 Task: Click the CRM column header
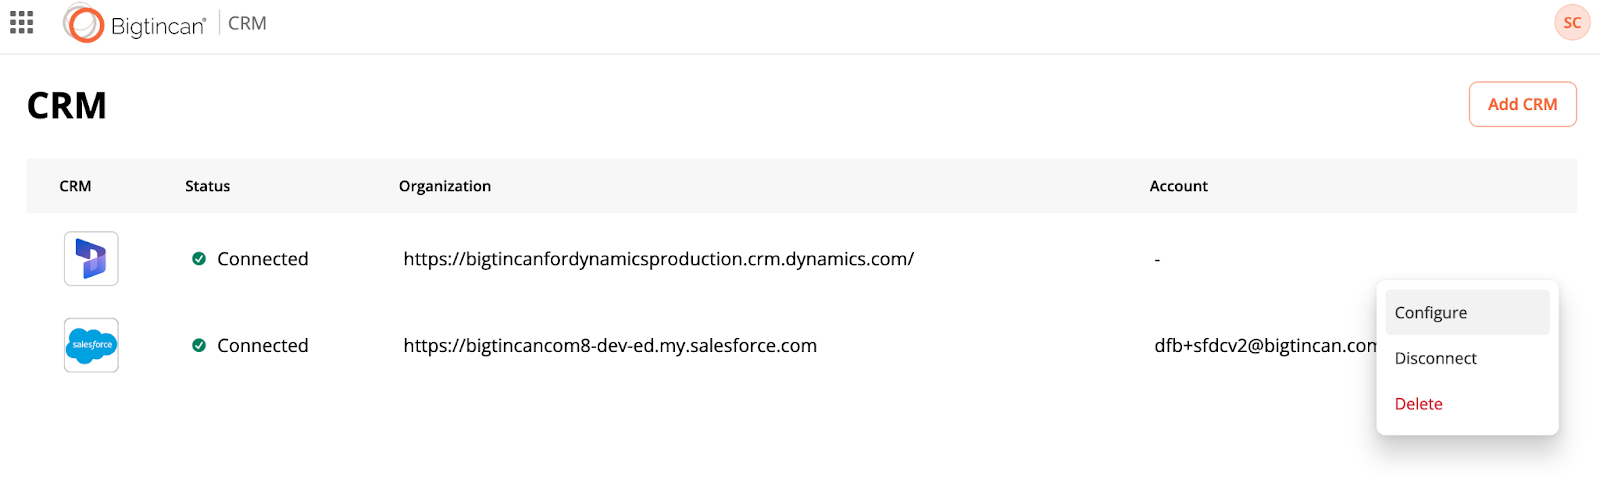coord(75,186)
